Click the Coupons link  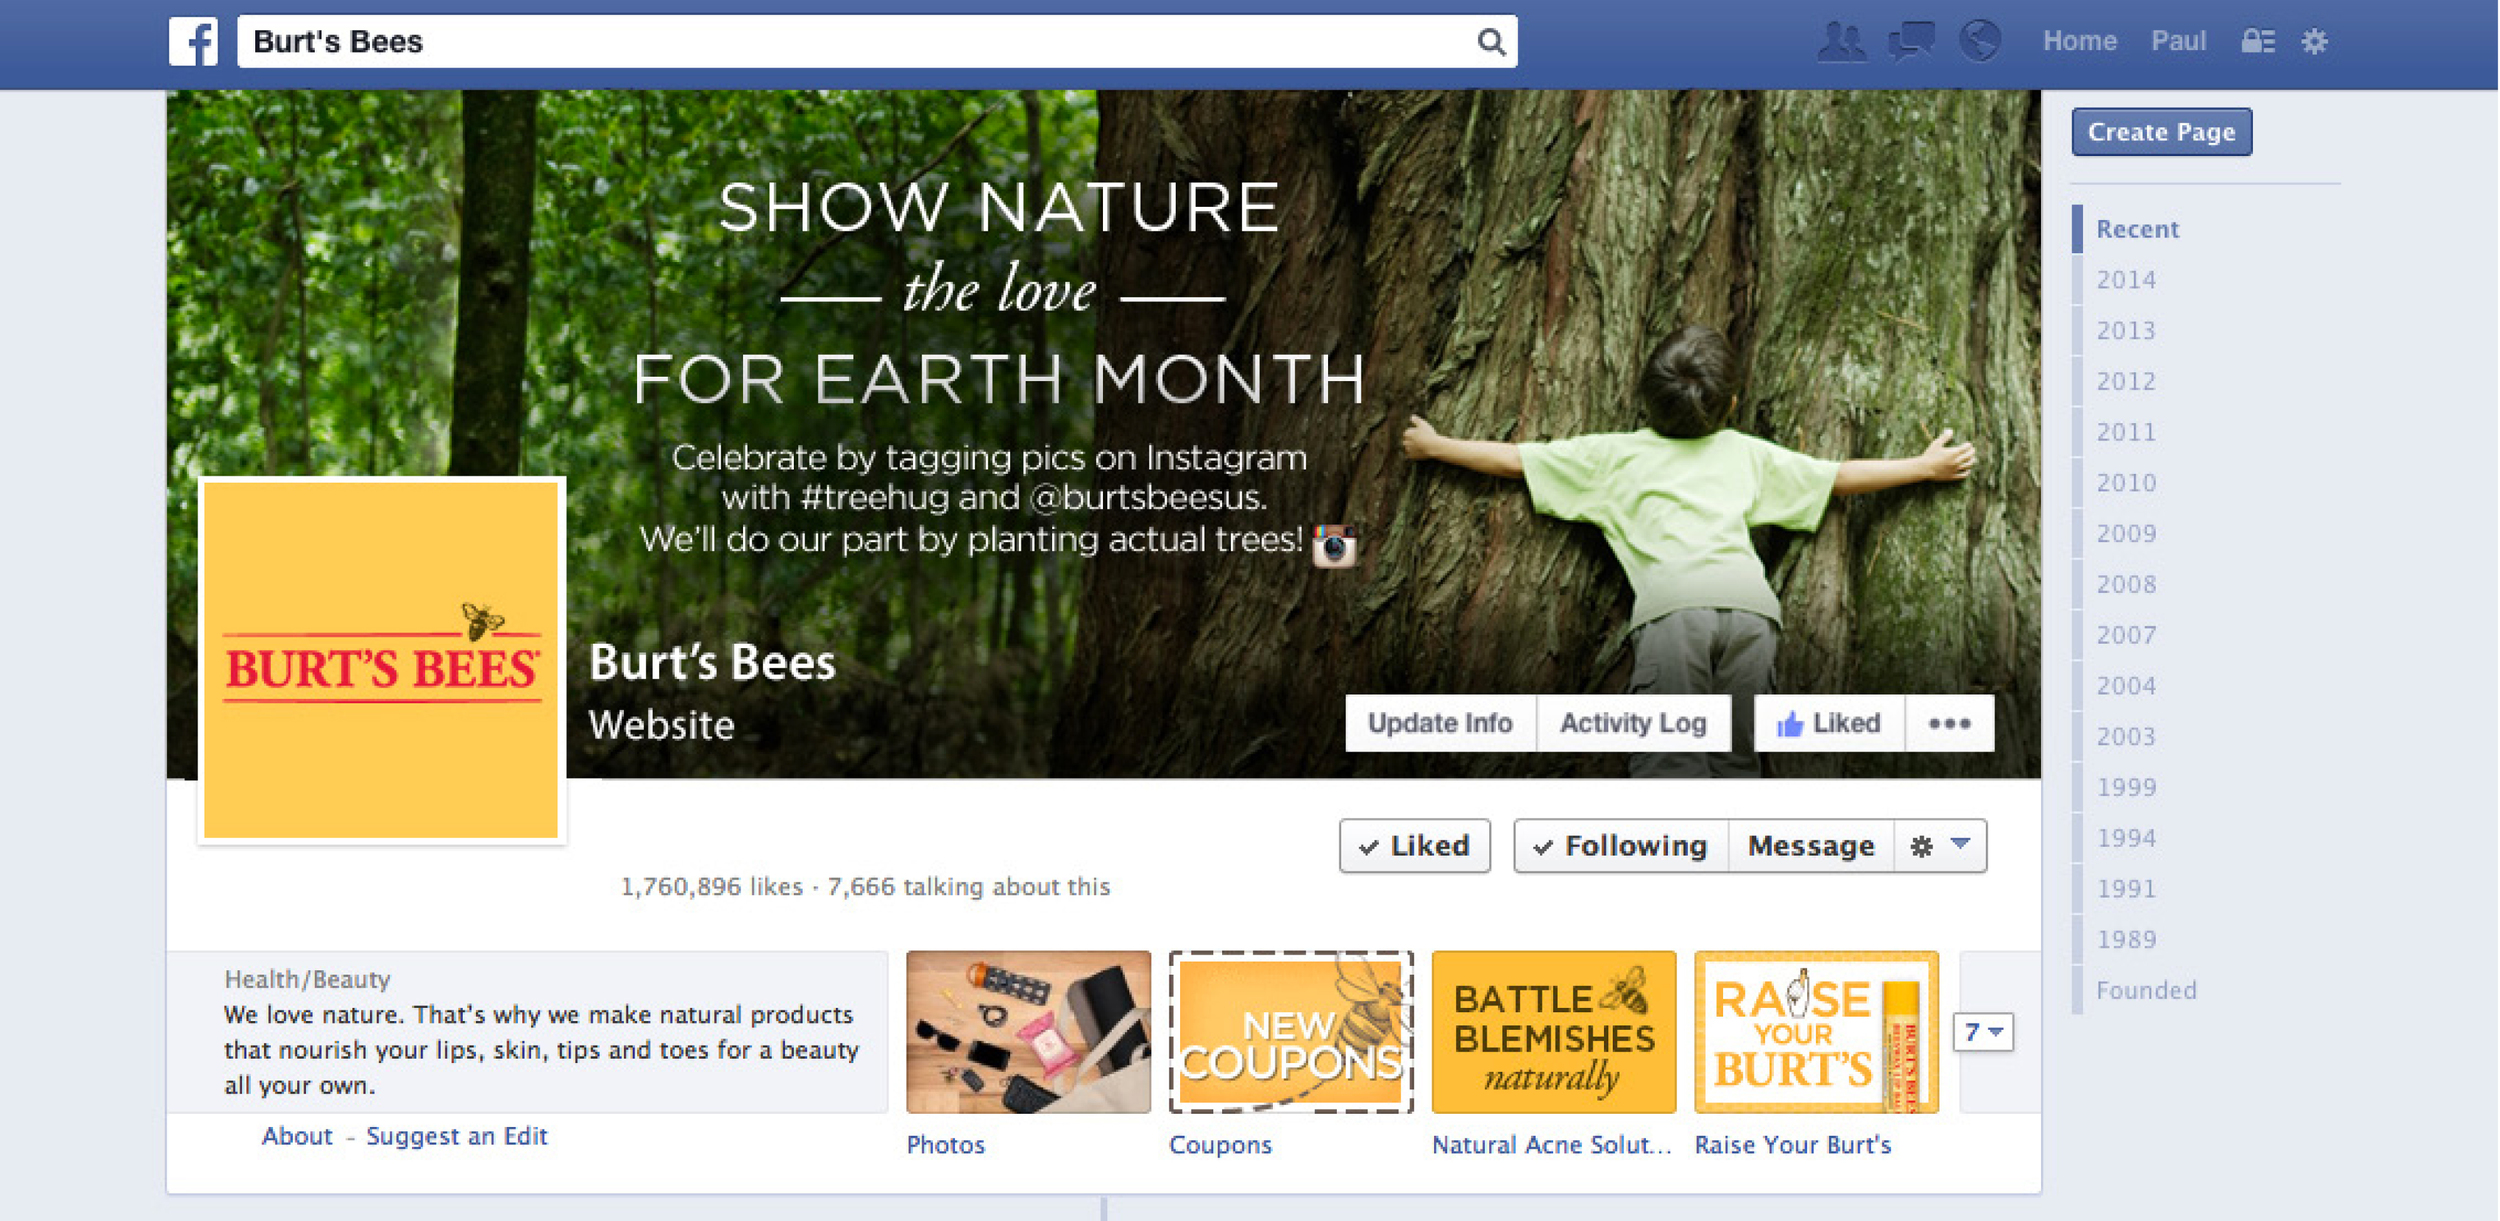pos(1220,1145)
